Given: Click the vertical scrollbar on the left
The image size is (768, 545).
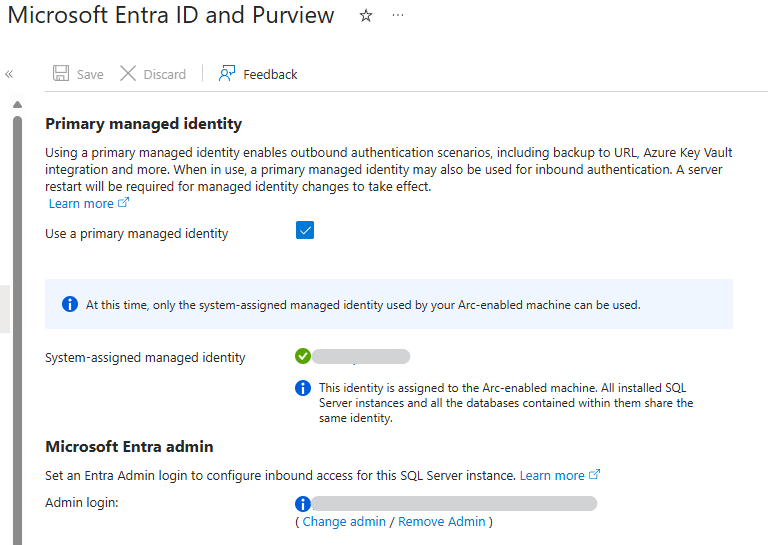Looking at the screenshot, I should (x=17, y=300).
